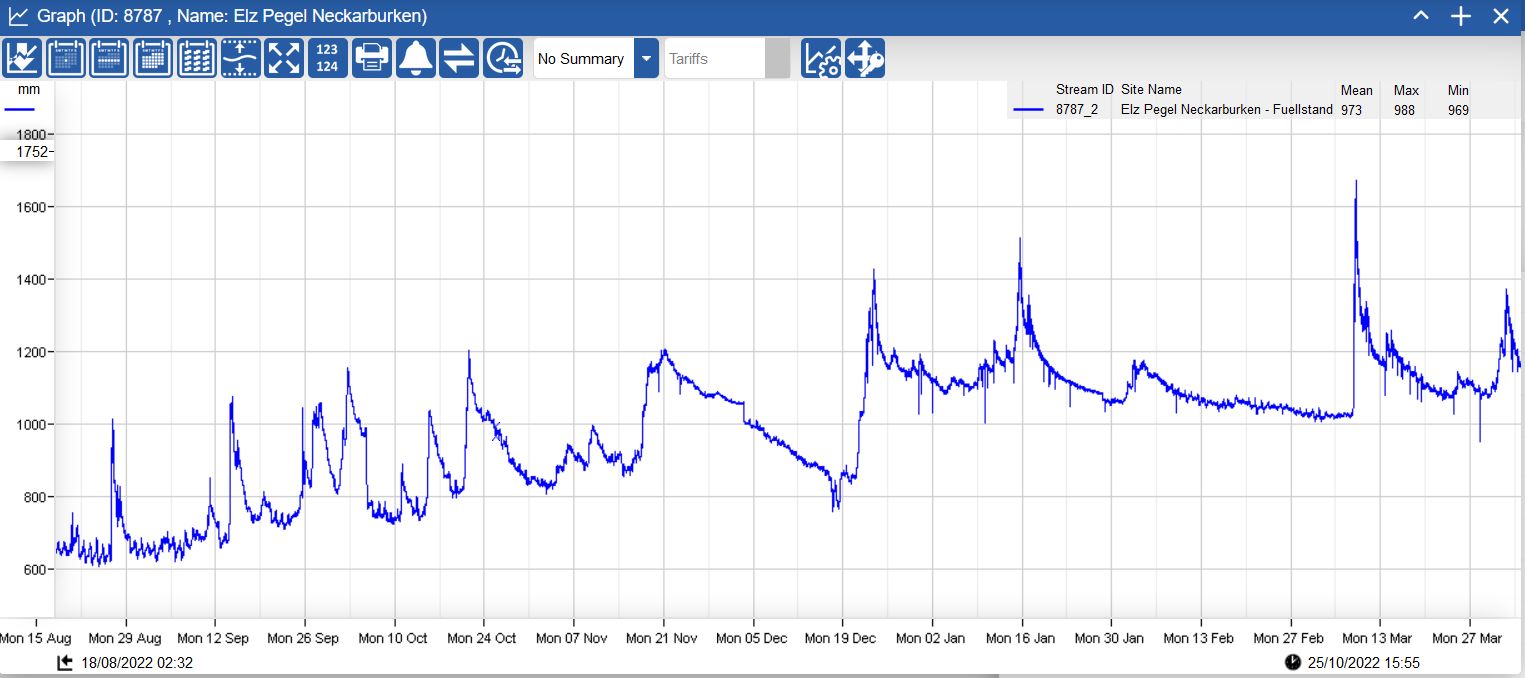Open the time-shift clock tool
1525x678 pixels.
pos(503,57)
